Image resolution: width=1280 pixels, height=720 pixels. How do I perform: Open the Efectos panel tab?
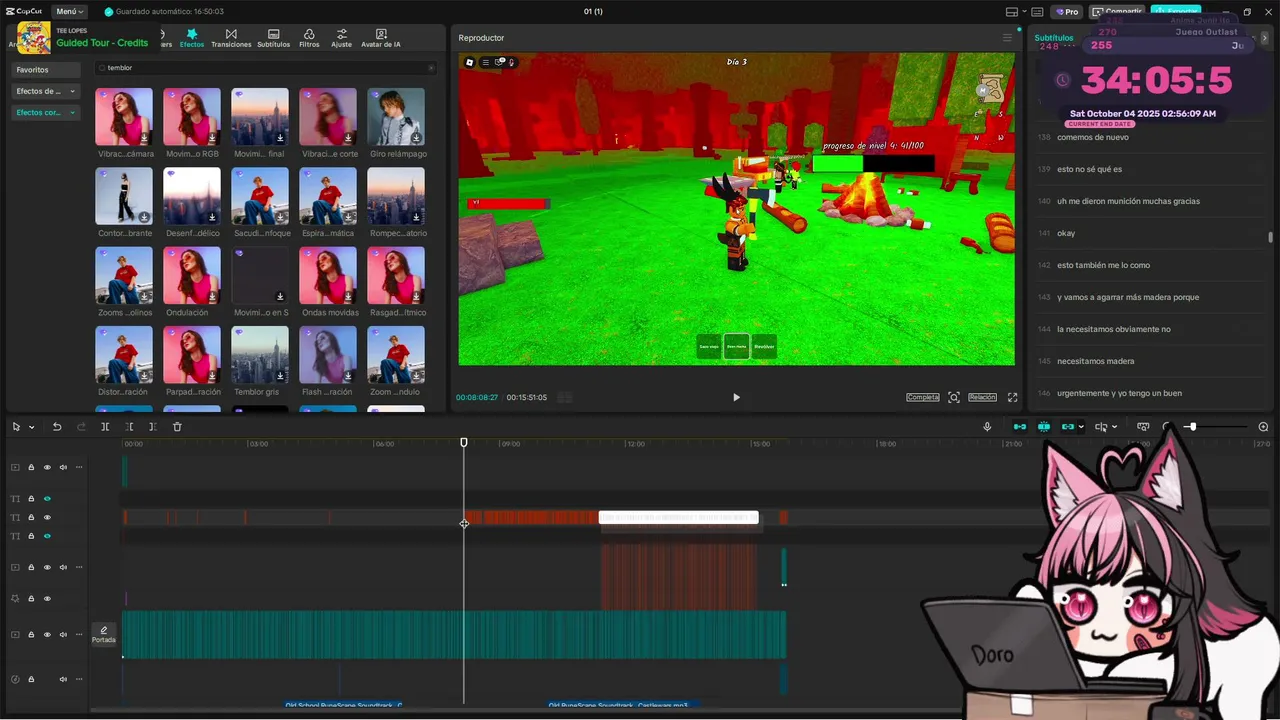click(x=191, y=38)
